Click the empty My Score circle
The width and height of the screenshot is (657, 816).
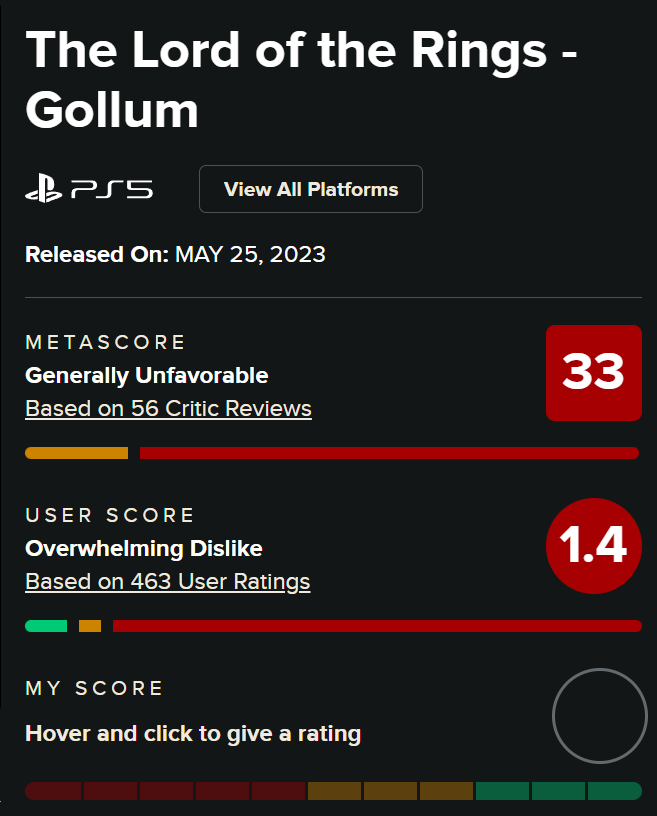tap(600, 716)
